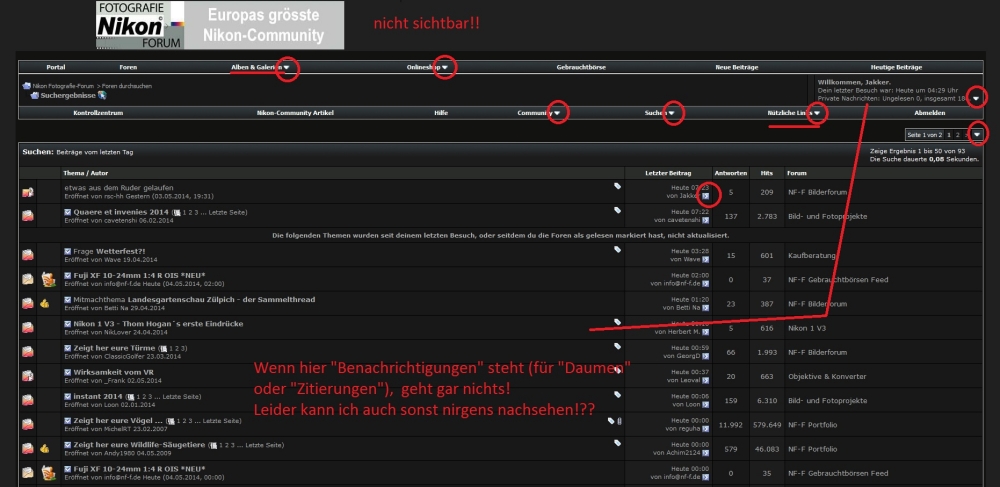Click the Nikon Fotografie Forum logo banner
Screen dimensions: 1000x487
tap(219, 25)
